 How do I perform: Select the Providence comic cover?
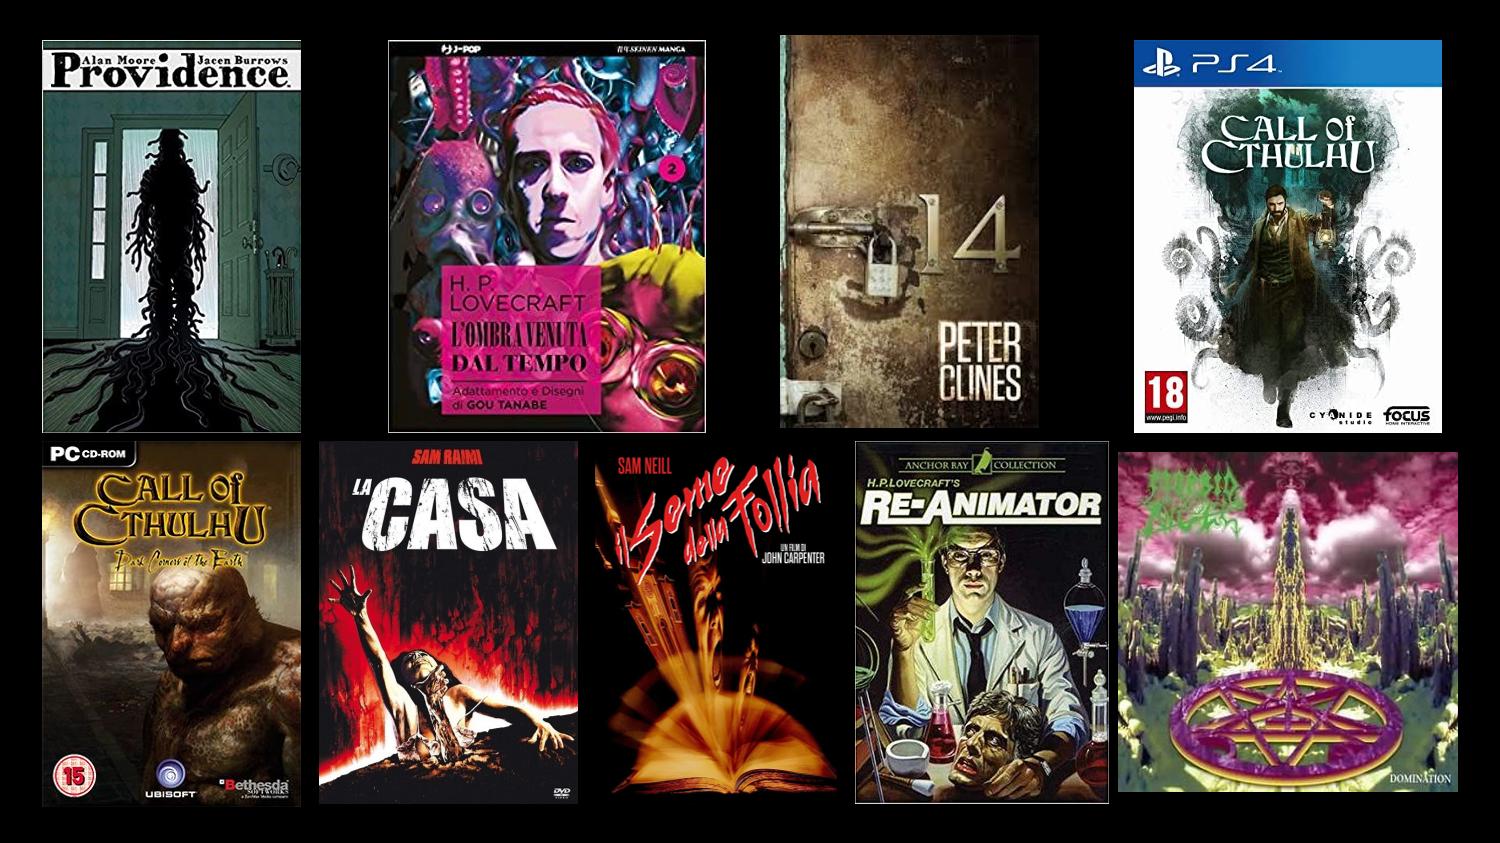click(x=171, y=236)
